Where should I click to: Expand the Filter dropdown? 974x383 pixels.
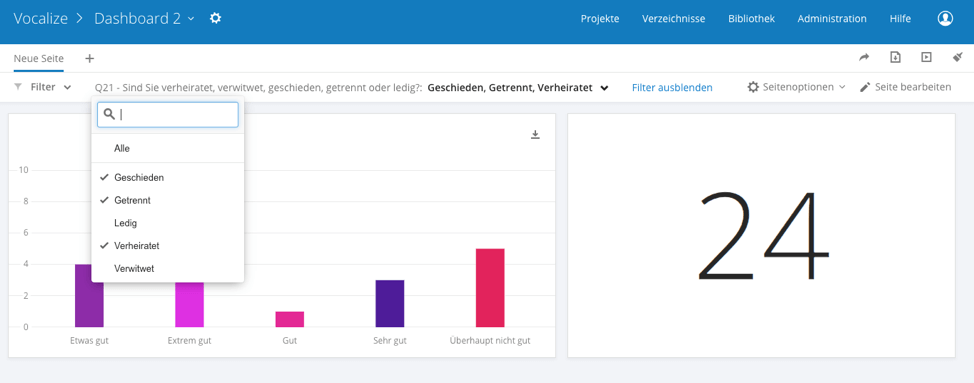click(x=43, y=88)
